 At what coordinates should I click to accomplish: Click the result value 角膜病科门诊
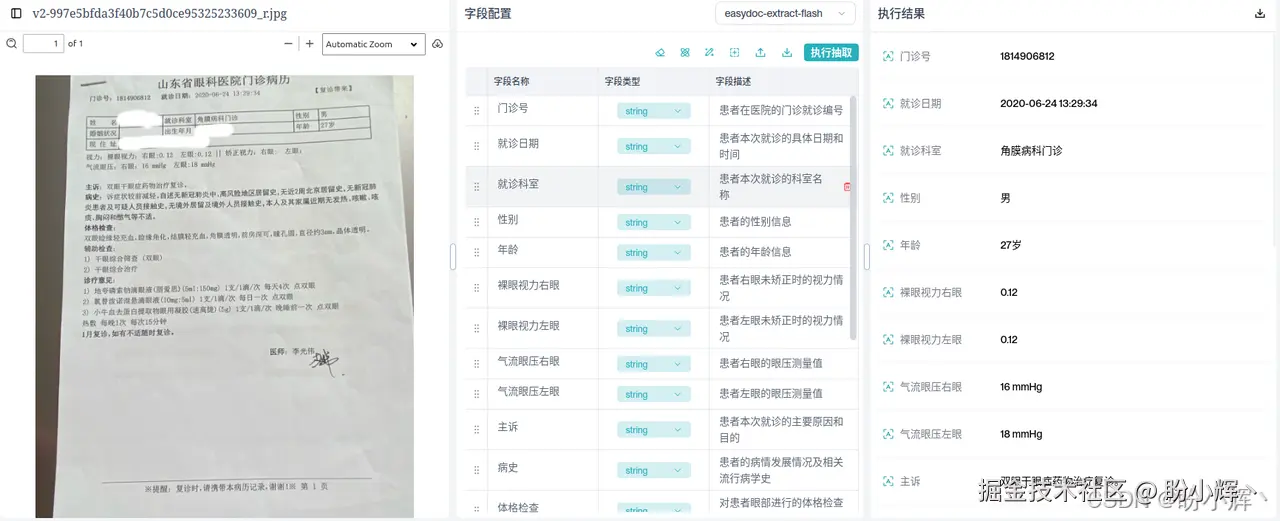[1031, 151]
